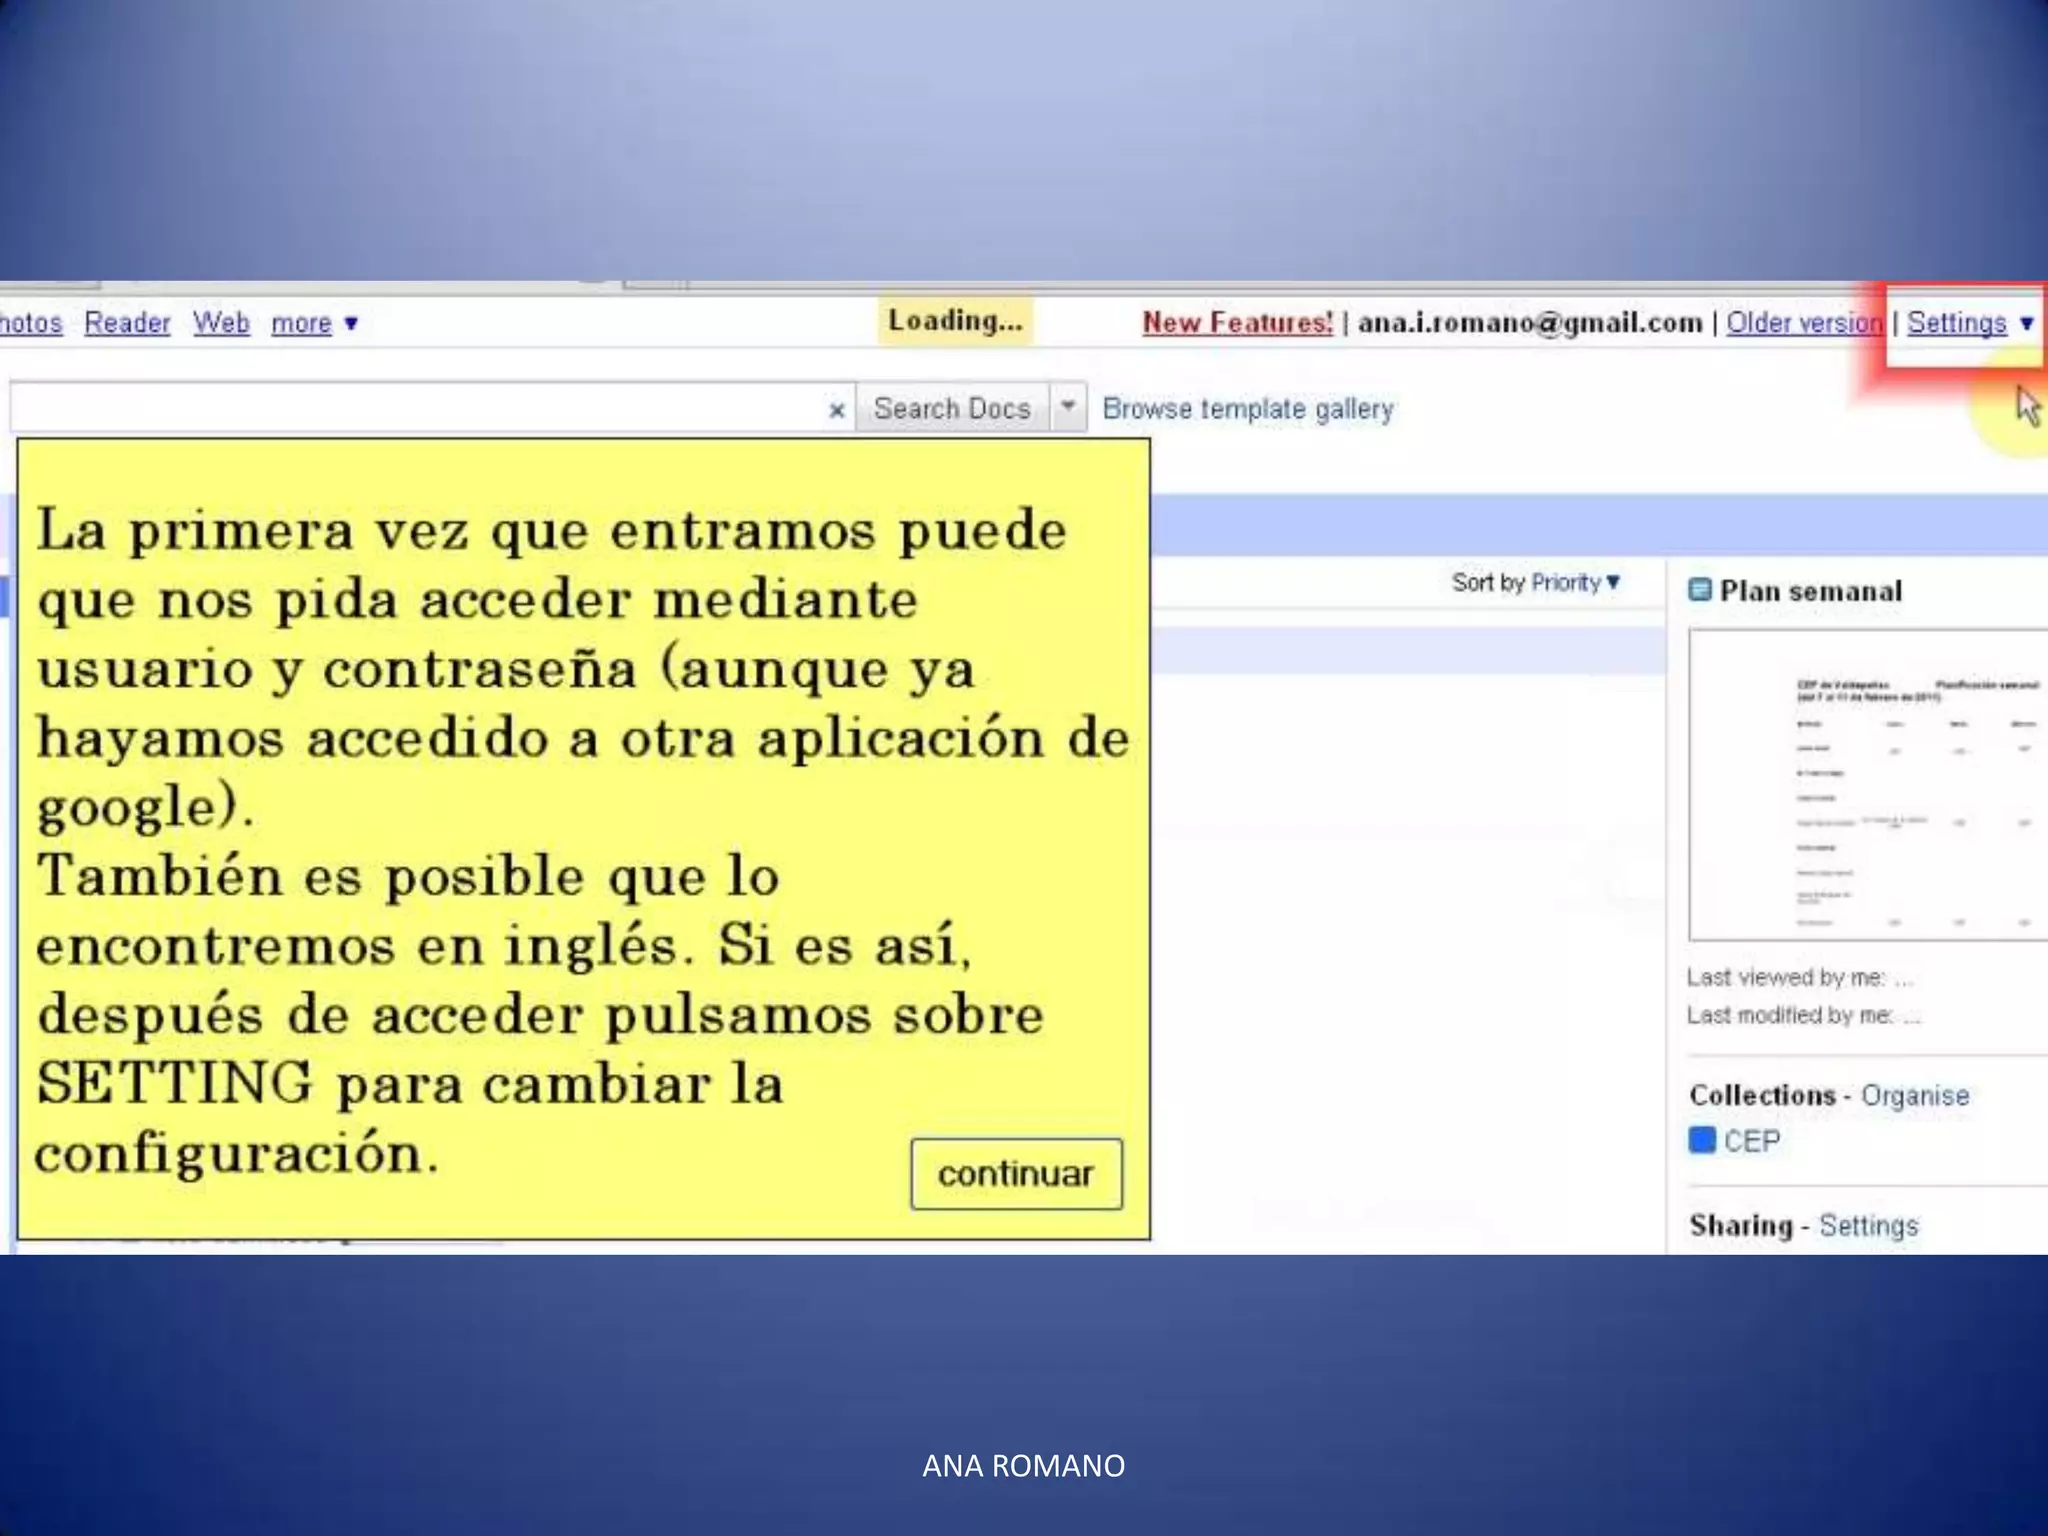The width and height of the screenshot is (2048, 1536).
Task: Click the Plan semanal document icon
Action: click(x=1699, y=590)
